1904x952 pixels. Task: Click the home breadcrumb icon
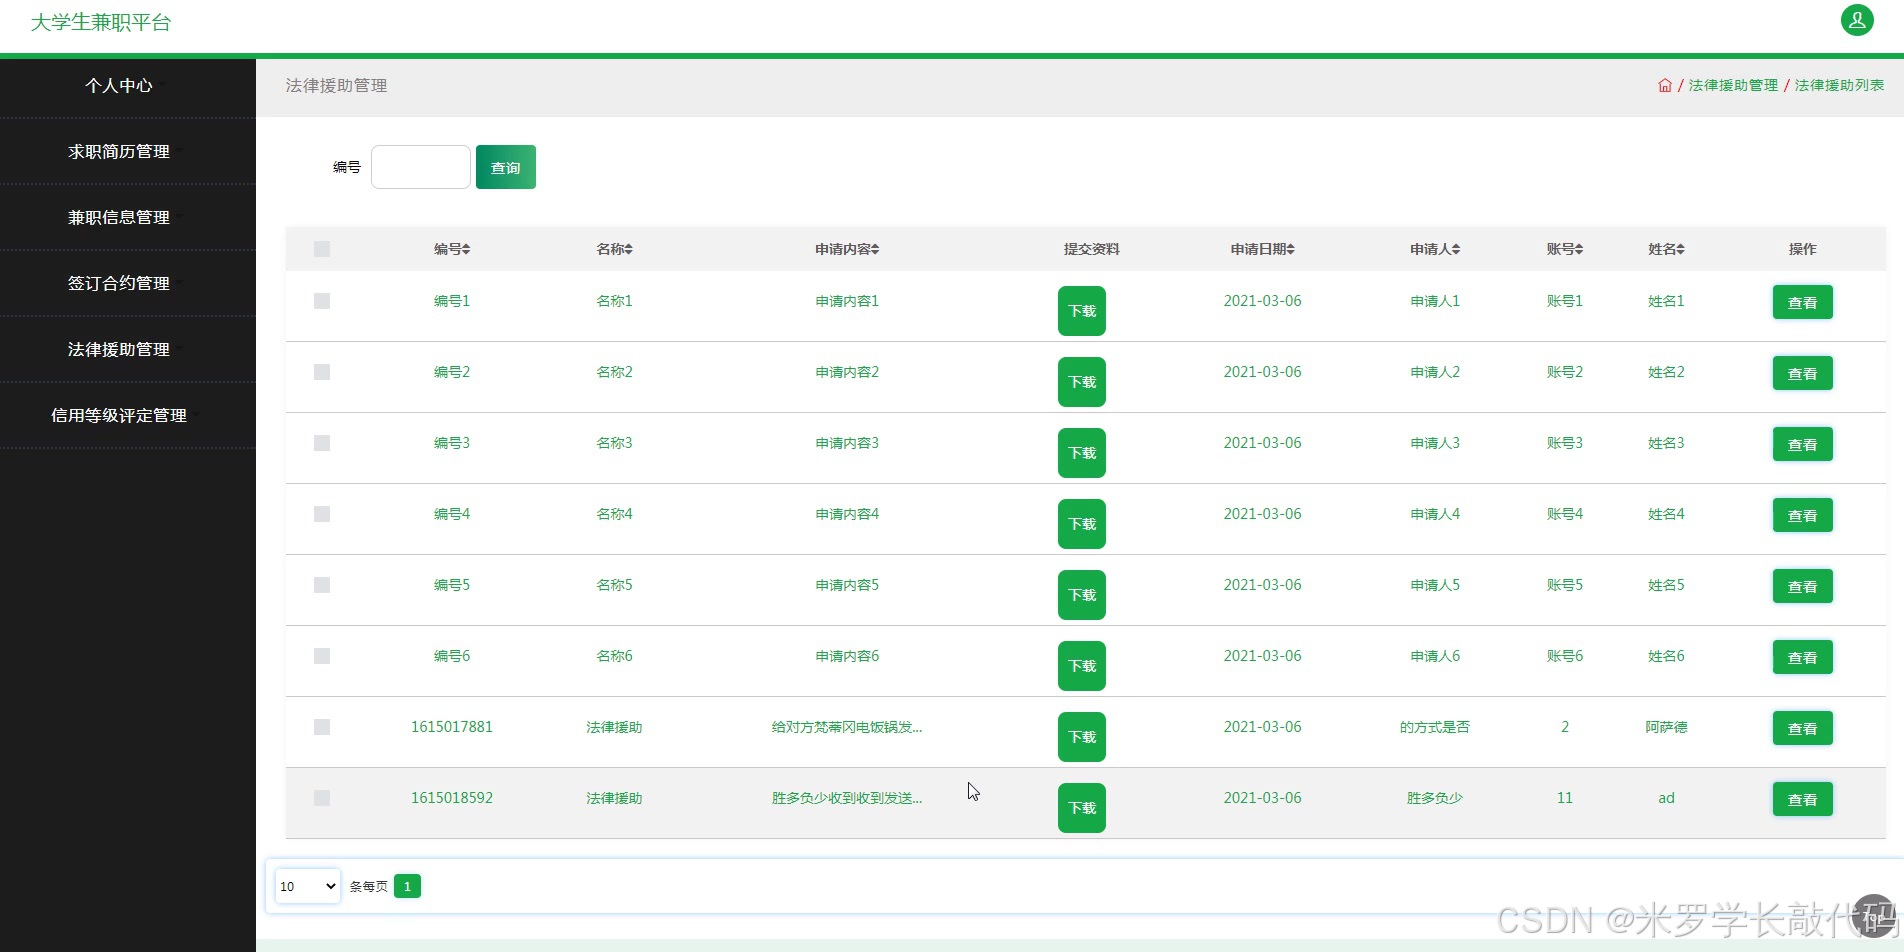click(1665, 86)
